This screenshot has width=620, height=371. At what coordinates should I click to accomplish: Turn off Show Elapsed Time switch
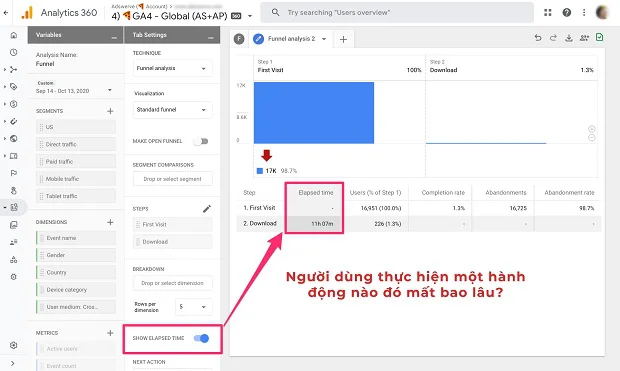point(201,338)
